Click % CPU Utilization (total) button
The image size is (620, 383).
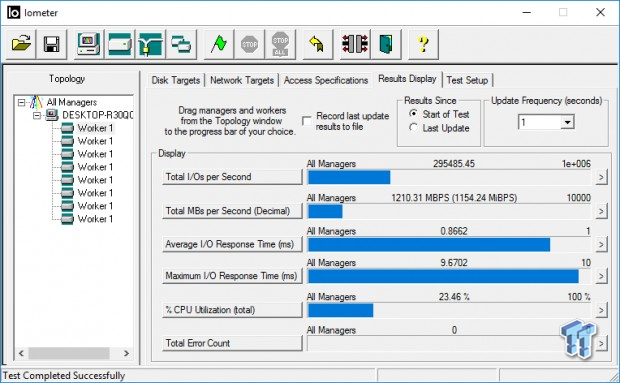232,310
